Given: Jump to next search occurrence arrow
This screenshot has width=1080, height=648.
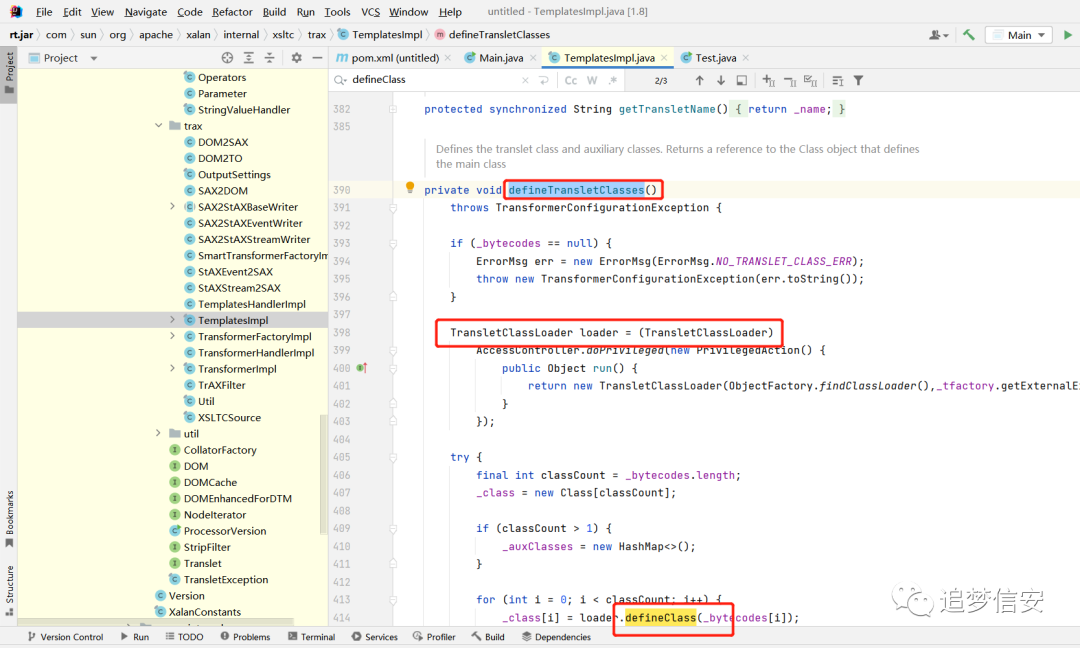Looking at the screenshot, I should (x=720, y=81).
